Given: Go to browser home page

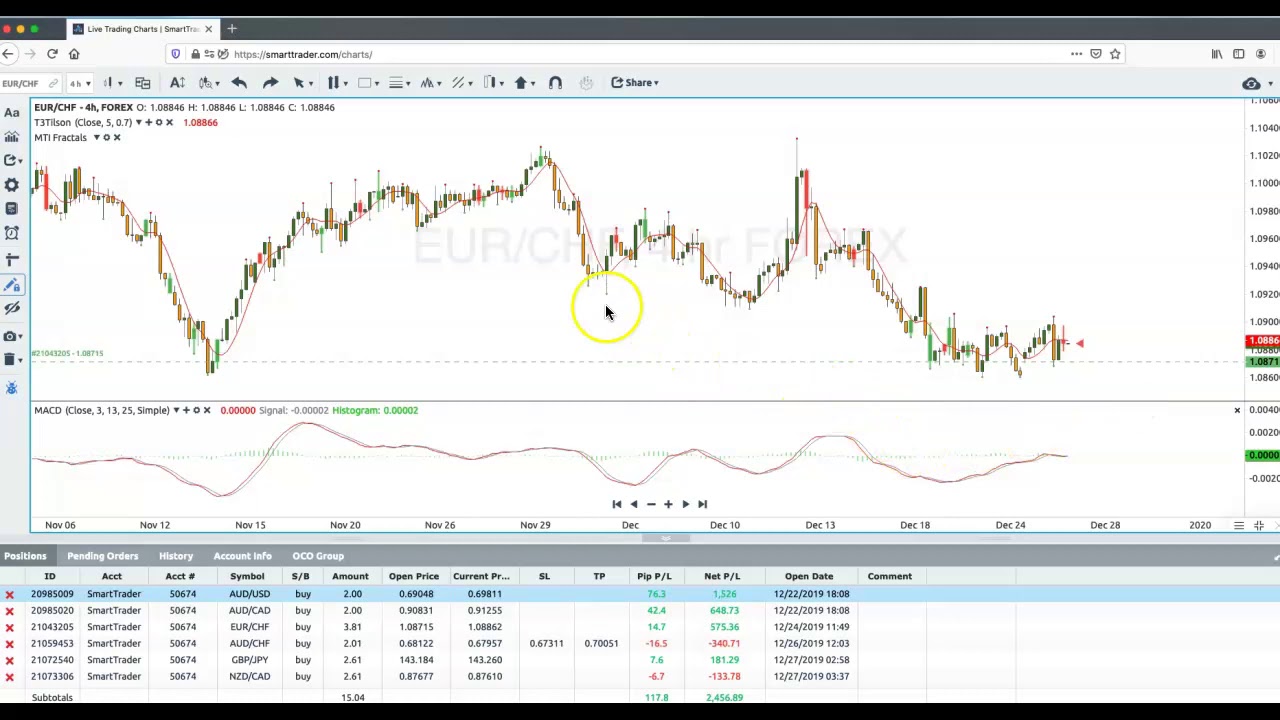Looking at the screenshot, I should pos(74,54).
